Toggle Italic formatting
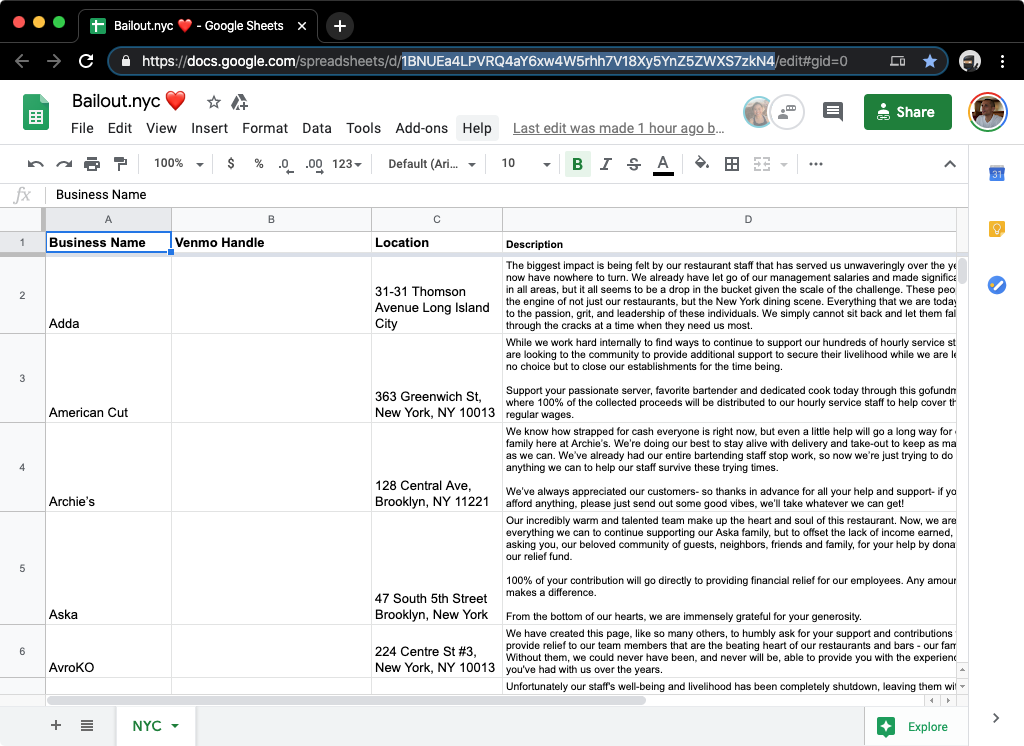 [605, 164]
